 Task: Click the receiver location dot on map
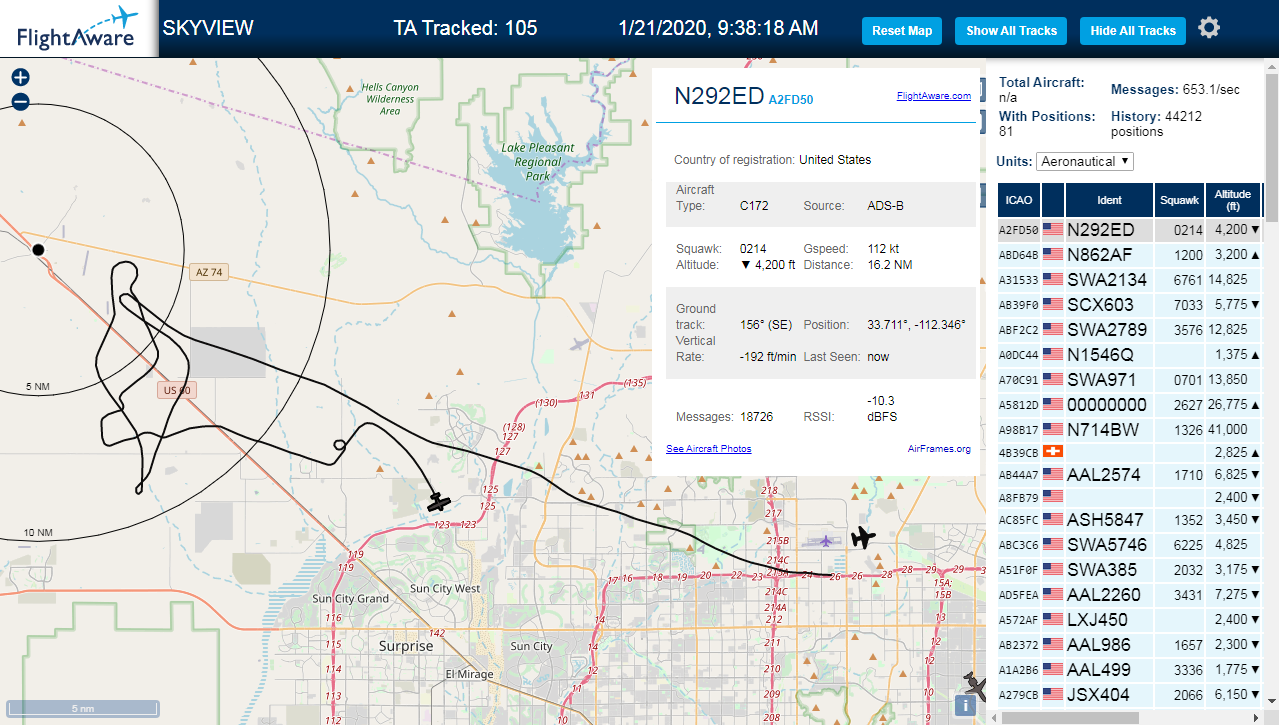click(38, 249)
